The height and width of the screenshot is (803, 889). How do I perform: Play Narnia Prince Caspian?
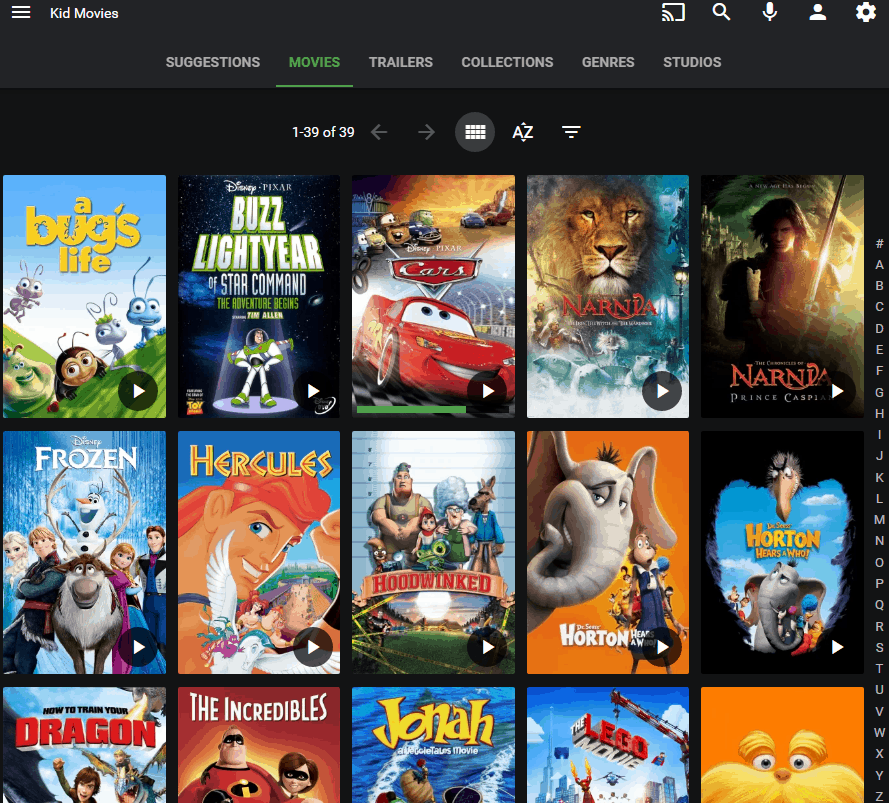coord(837,391)
